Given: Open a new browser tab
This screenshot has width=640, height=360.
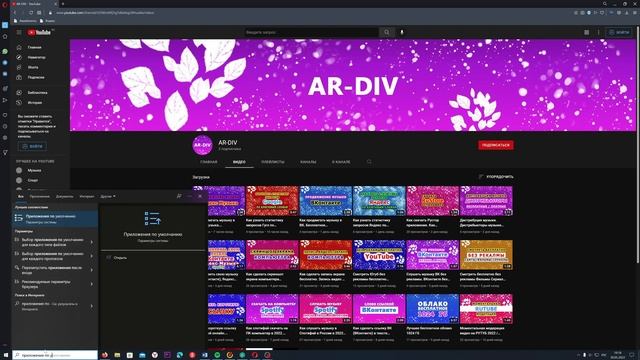Looking at the screenshot, I should coord(62,4).
